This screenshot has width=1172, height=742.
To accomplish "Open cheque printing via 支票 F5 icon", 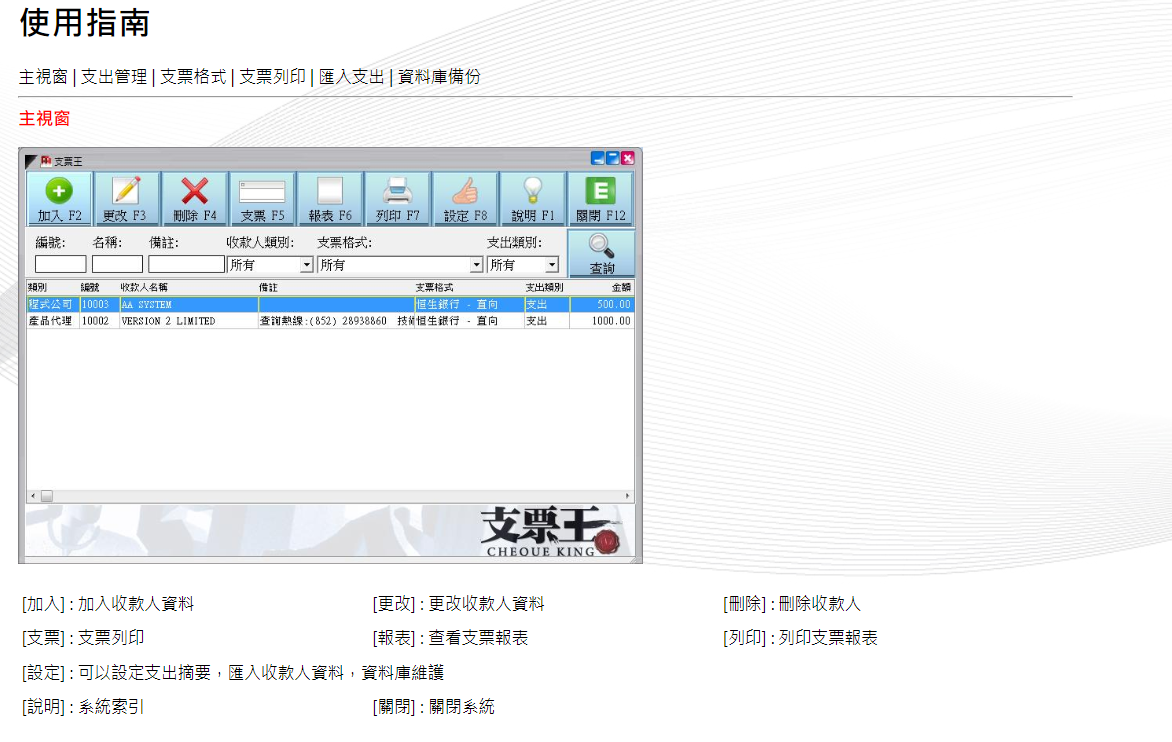I will point(262,197).
